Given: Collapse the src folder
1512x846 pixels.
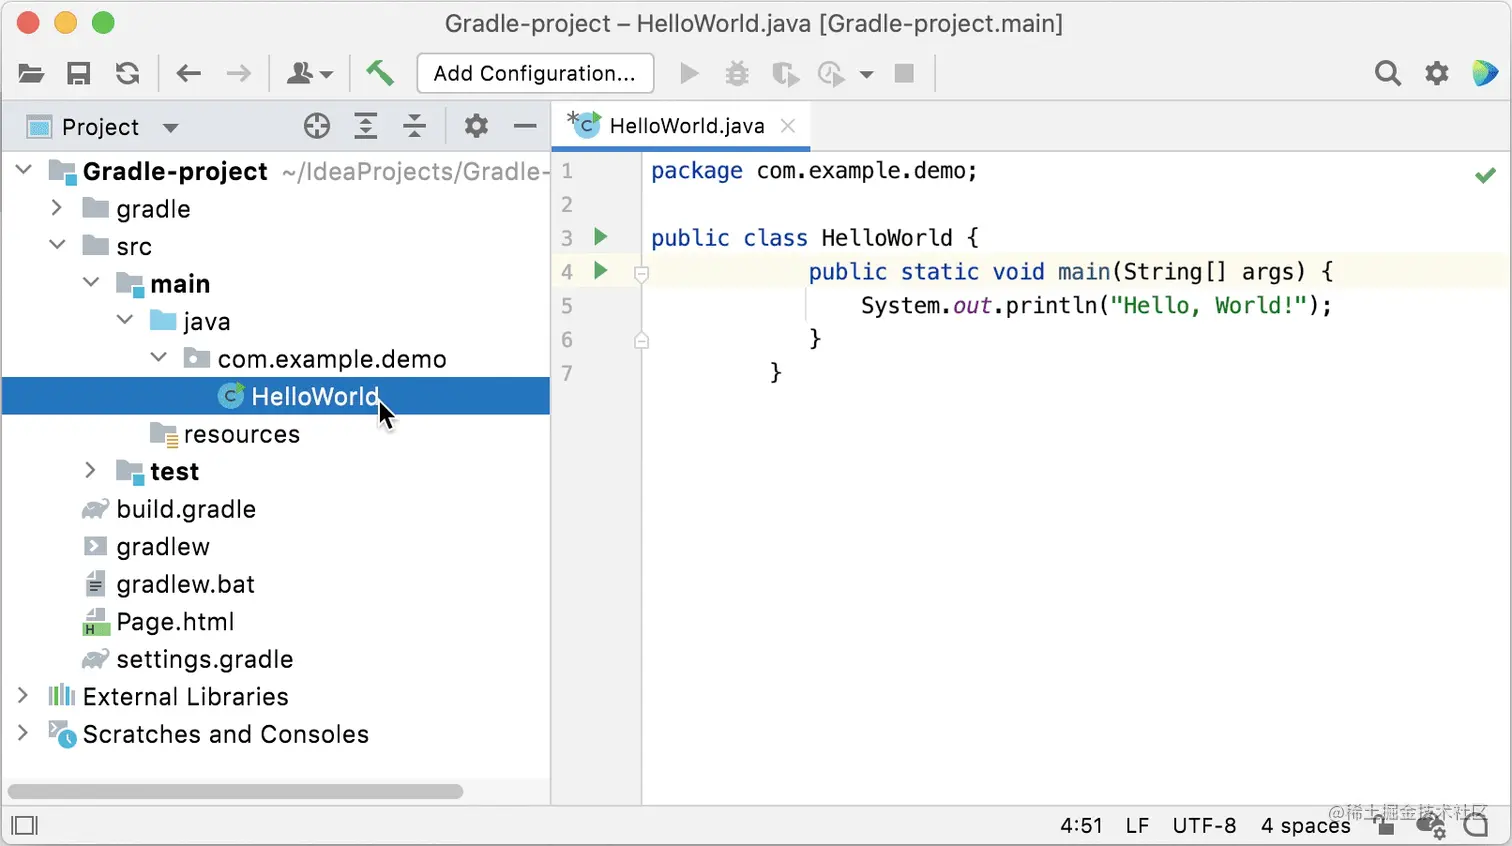Looking at the screenshot, I should (57, 245).
